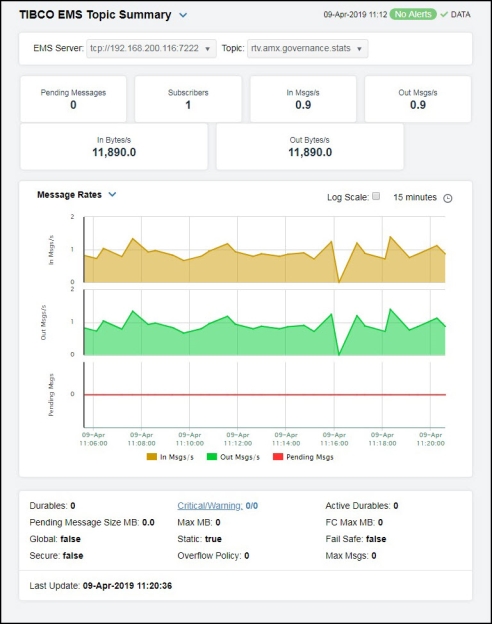The width and height of the screenshot is (492, 624).
Task: Click the time range clock icon
Action: click(x=448, y=198)
